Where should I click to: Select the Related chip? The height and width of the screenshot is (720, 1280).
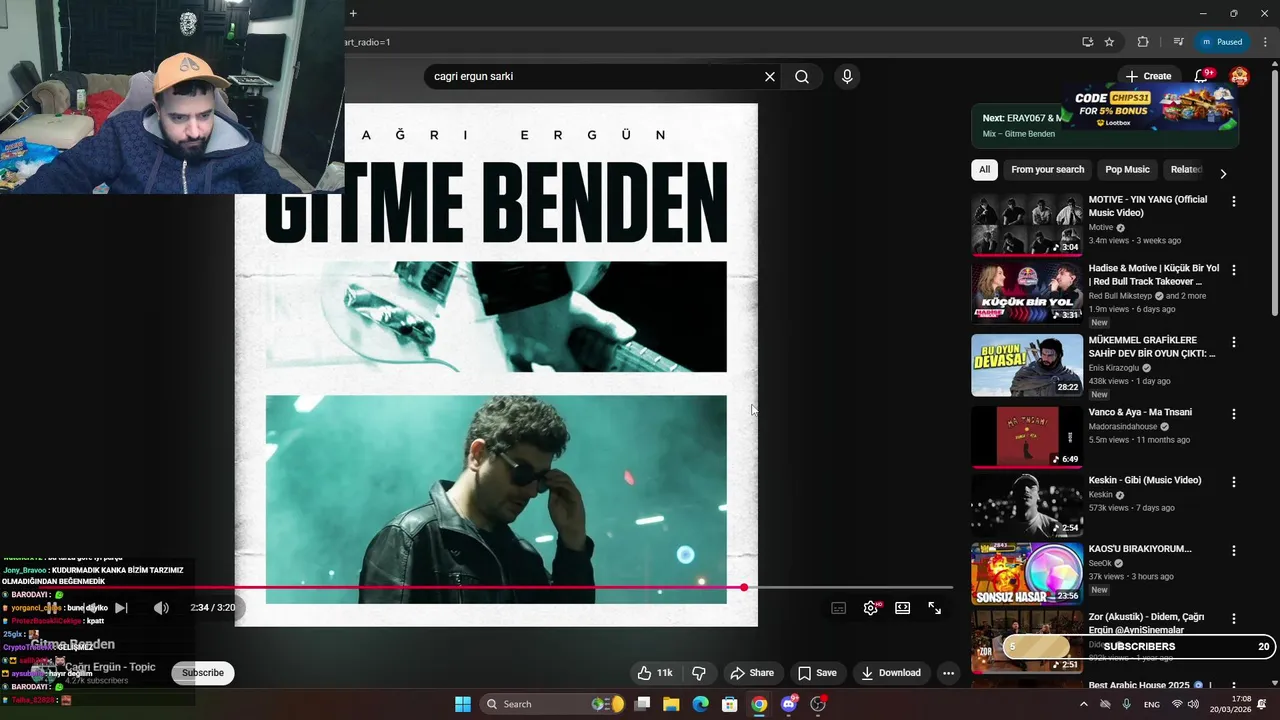pos(1186,170)
